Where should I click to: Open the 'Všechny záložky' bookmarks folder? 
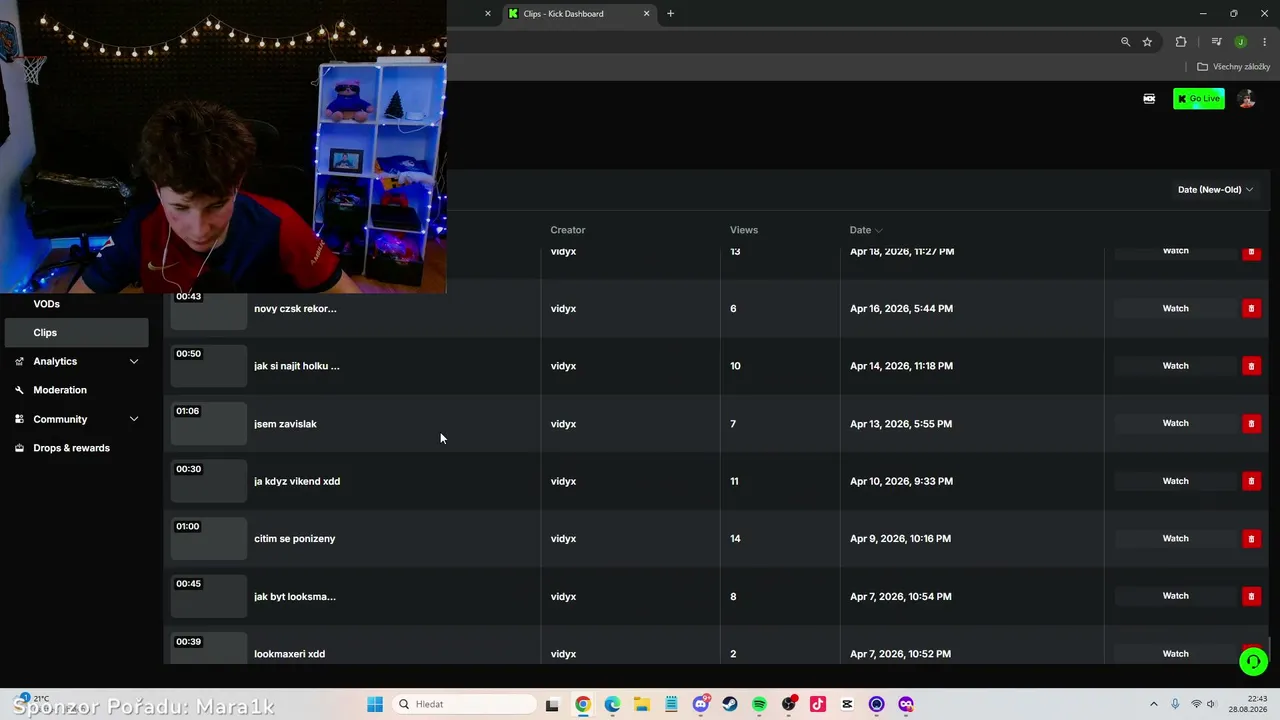click(x=1233, y=67)
